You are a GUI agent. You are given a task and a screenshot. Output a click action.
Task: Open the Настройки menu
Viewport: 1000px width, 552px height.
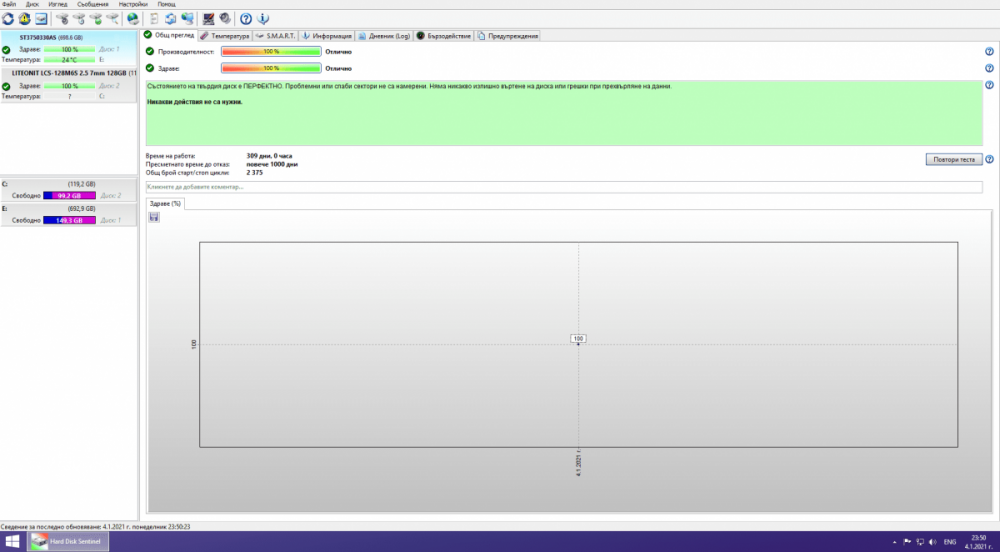click(133, 4)
